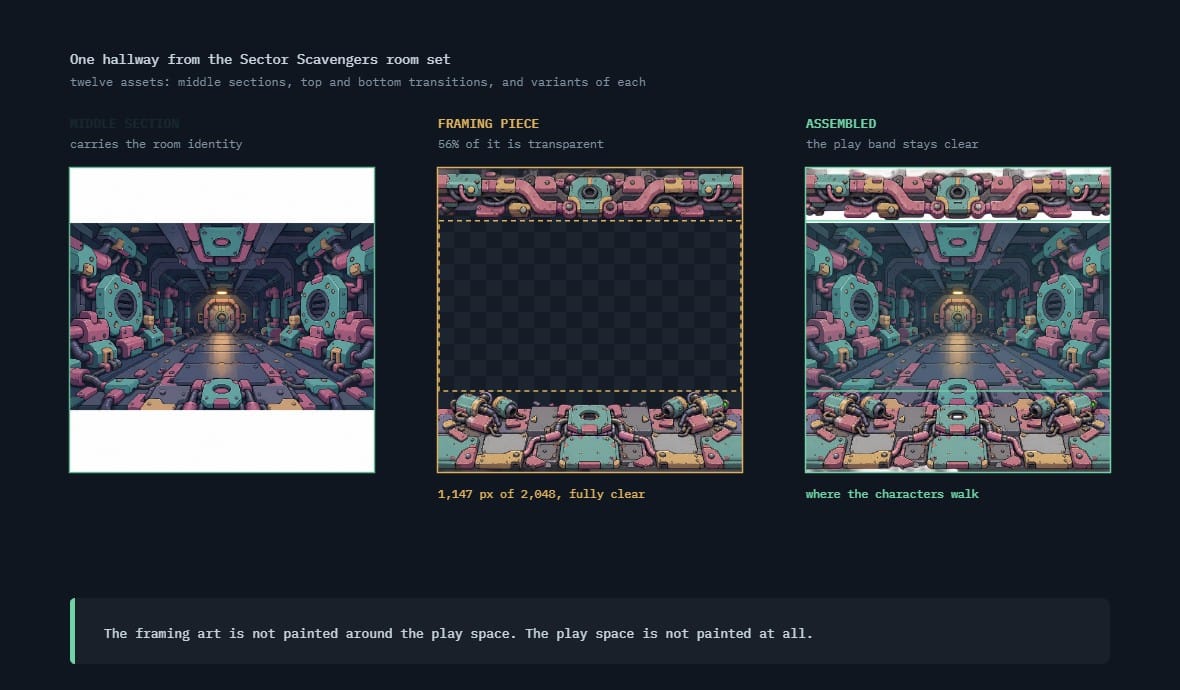Click the middle section hallway image

(222, 320)
